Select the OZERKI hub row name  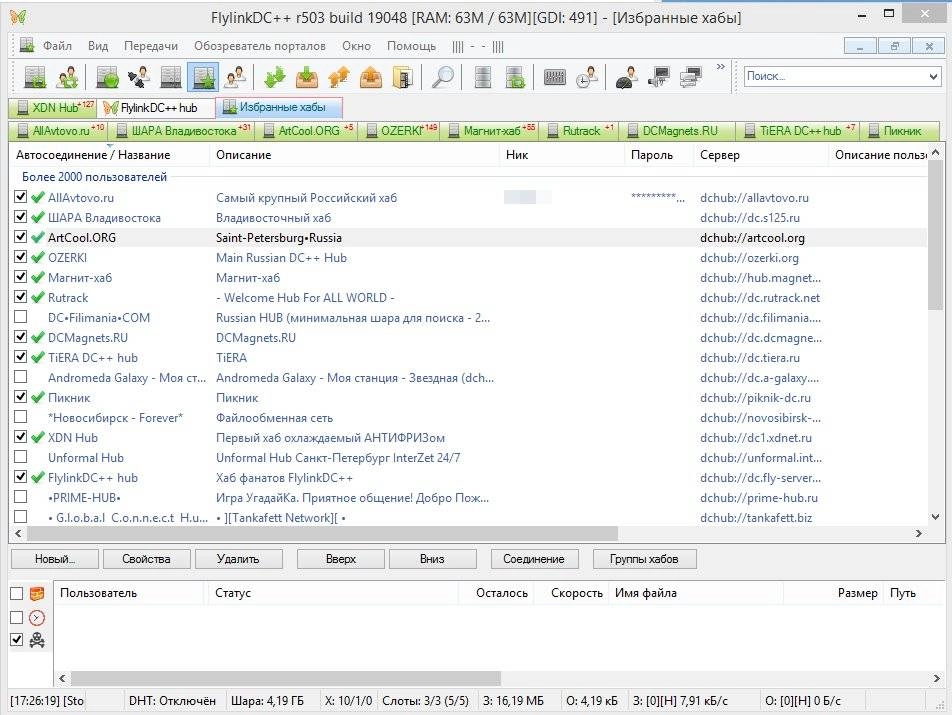click(67, 257)
